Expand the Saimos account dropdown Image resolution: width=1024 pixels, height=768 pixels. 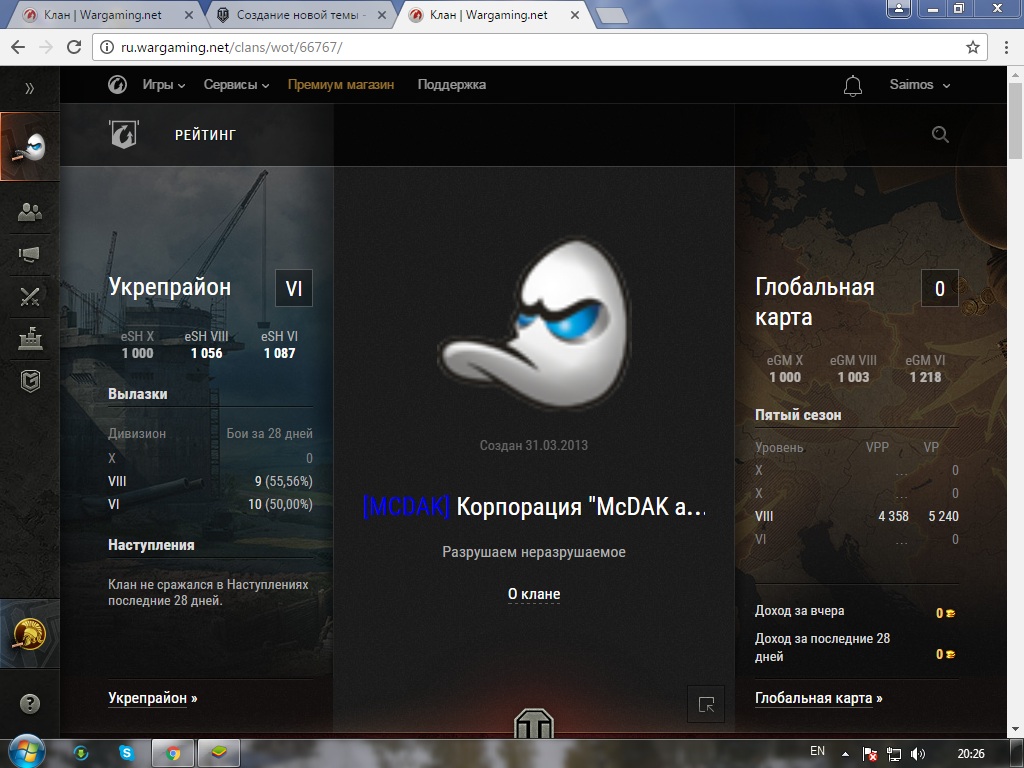tap(920, 84)
